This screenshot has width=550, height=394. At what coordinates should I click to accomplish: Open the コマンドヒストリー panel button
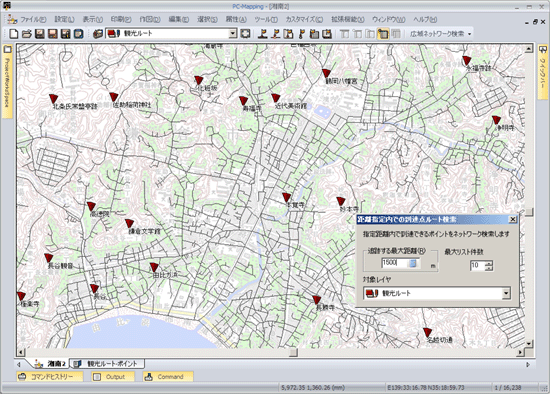(x=49, y=376)
